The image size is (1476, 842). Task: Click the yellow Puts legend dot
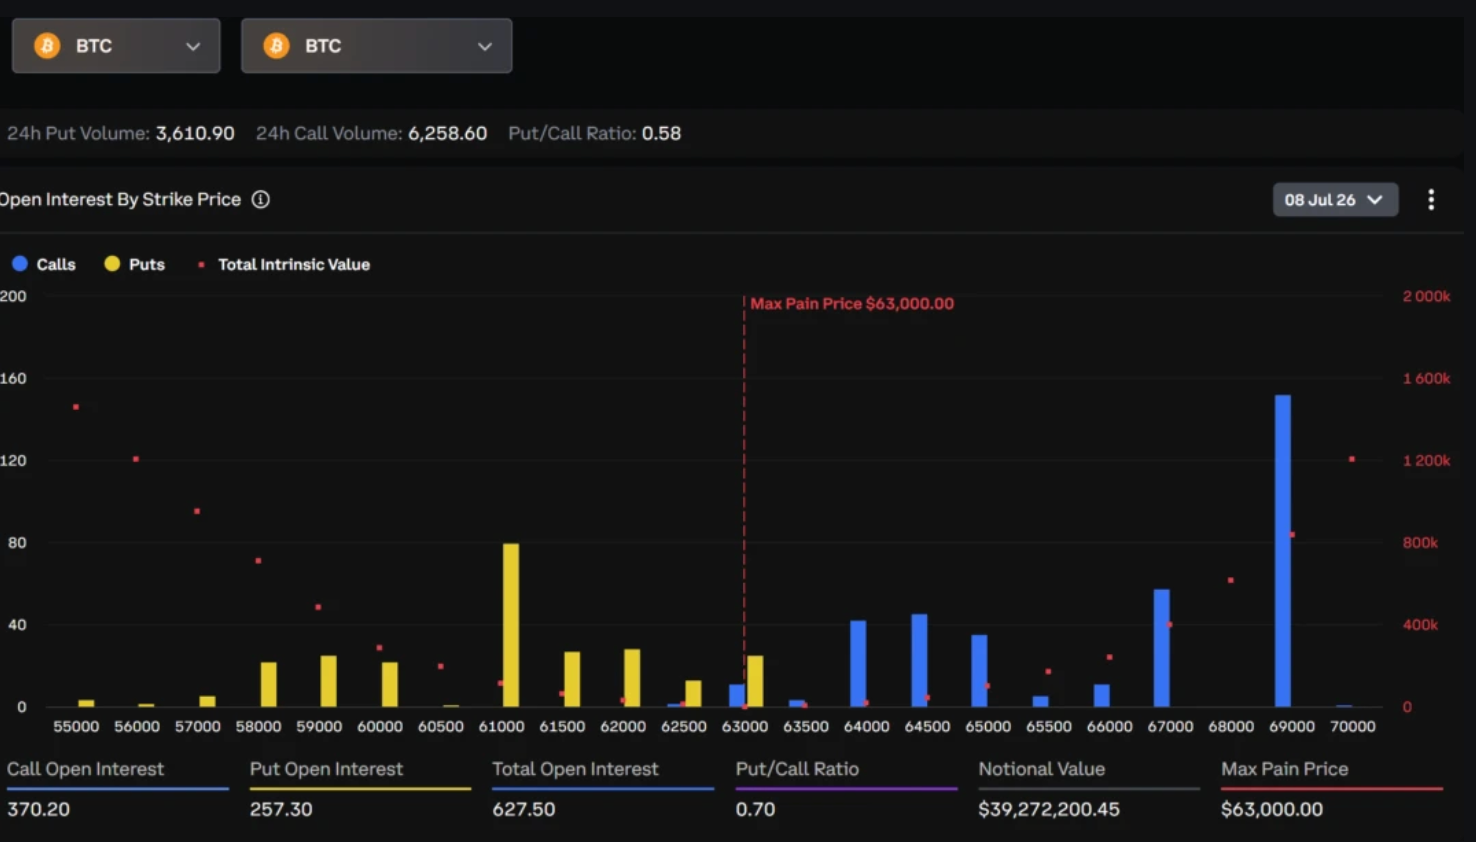pyautogui.click(x=112, y=264)
